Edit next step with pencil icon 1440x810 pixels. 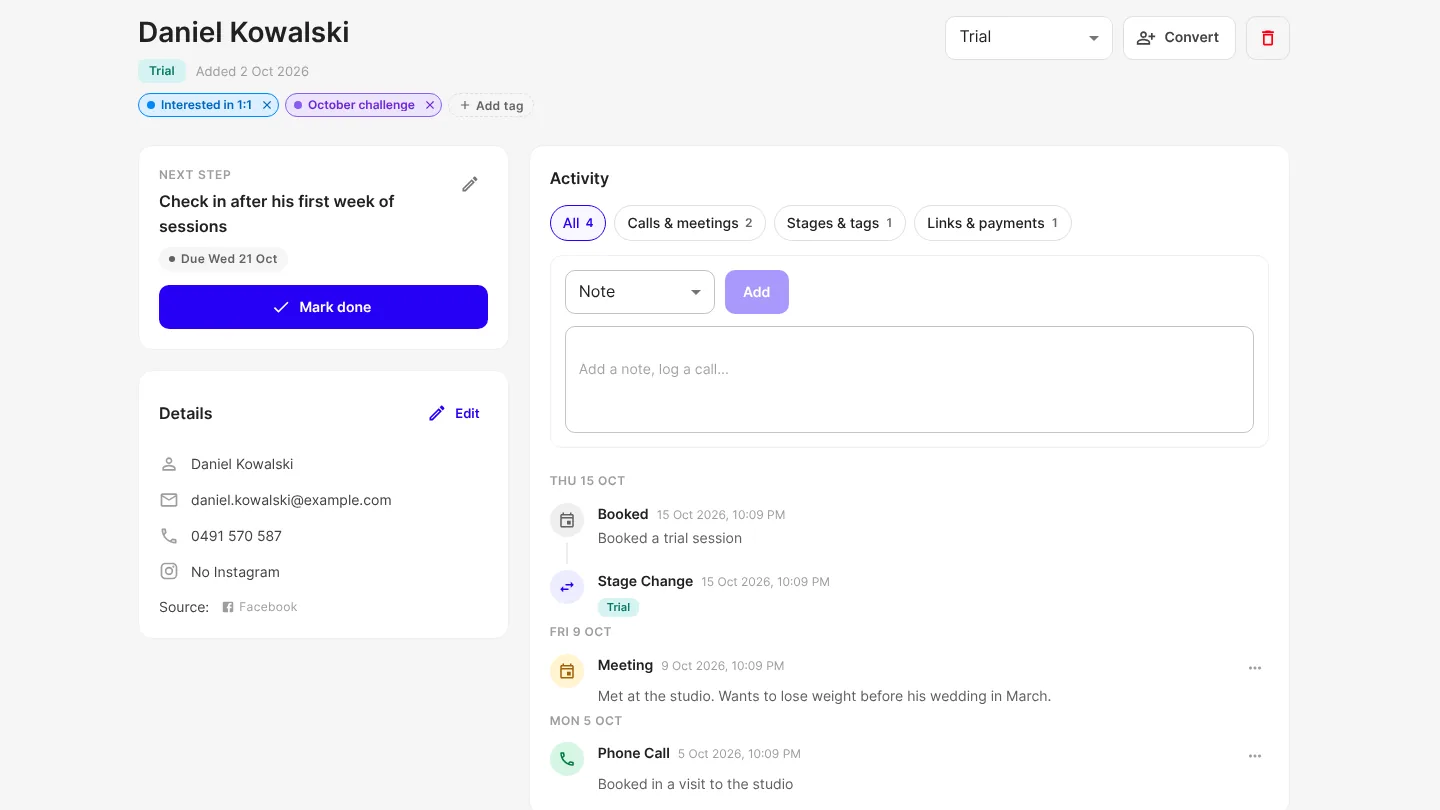coord(470,184)
